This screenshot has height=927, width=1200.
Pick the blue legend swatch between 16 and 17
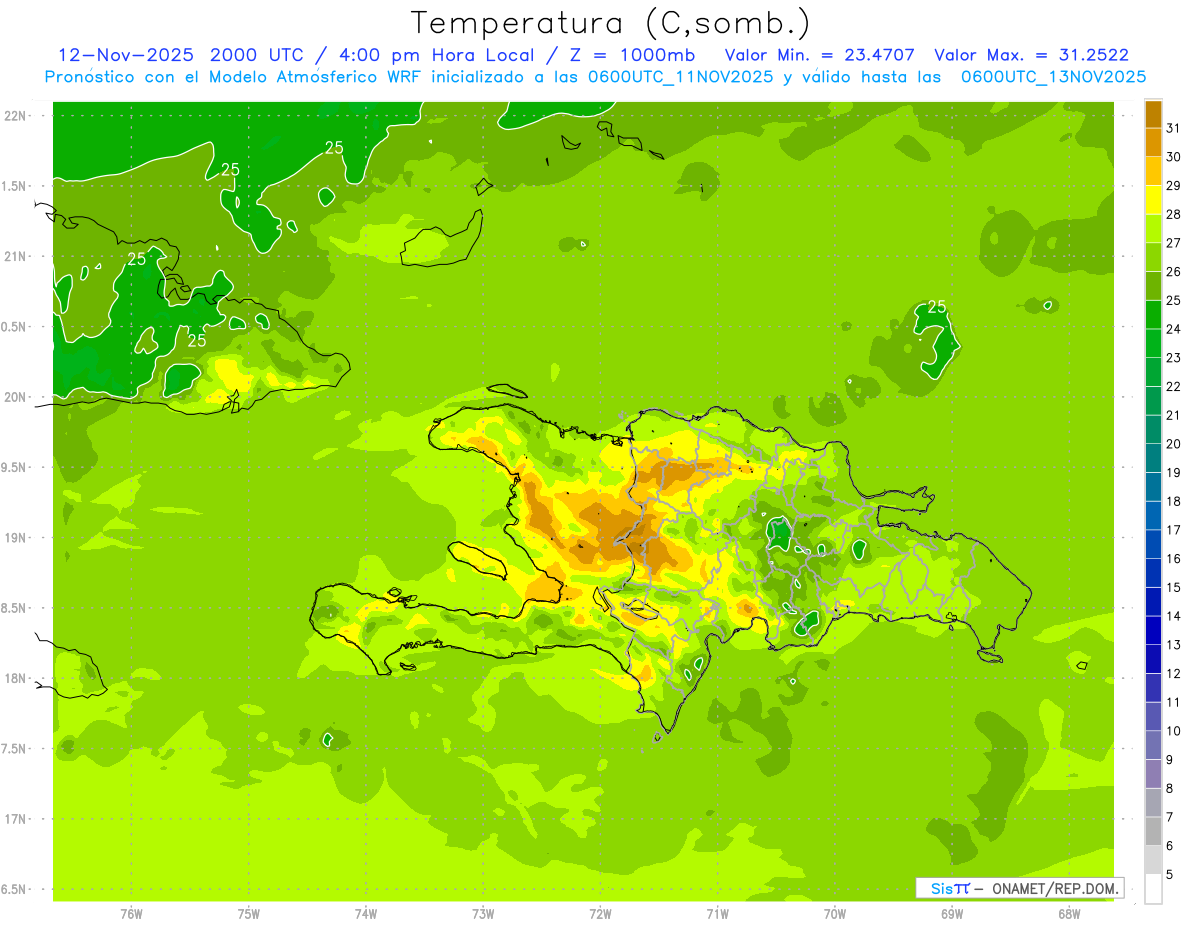1153,544
